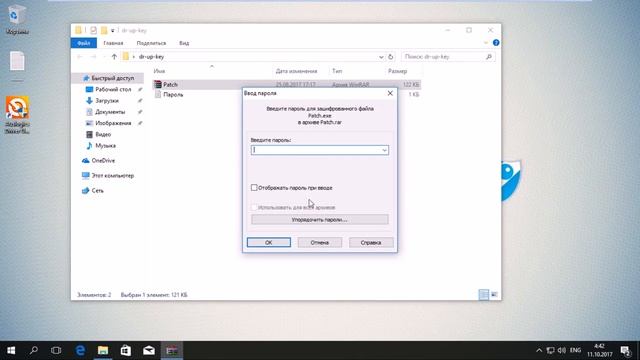Viewport: 640px width, 360px height.
Task: Switch to WinRAR taskbar button
Action: click(172, 350)
